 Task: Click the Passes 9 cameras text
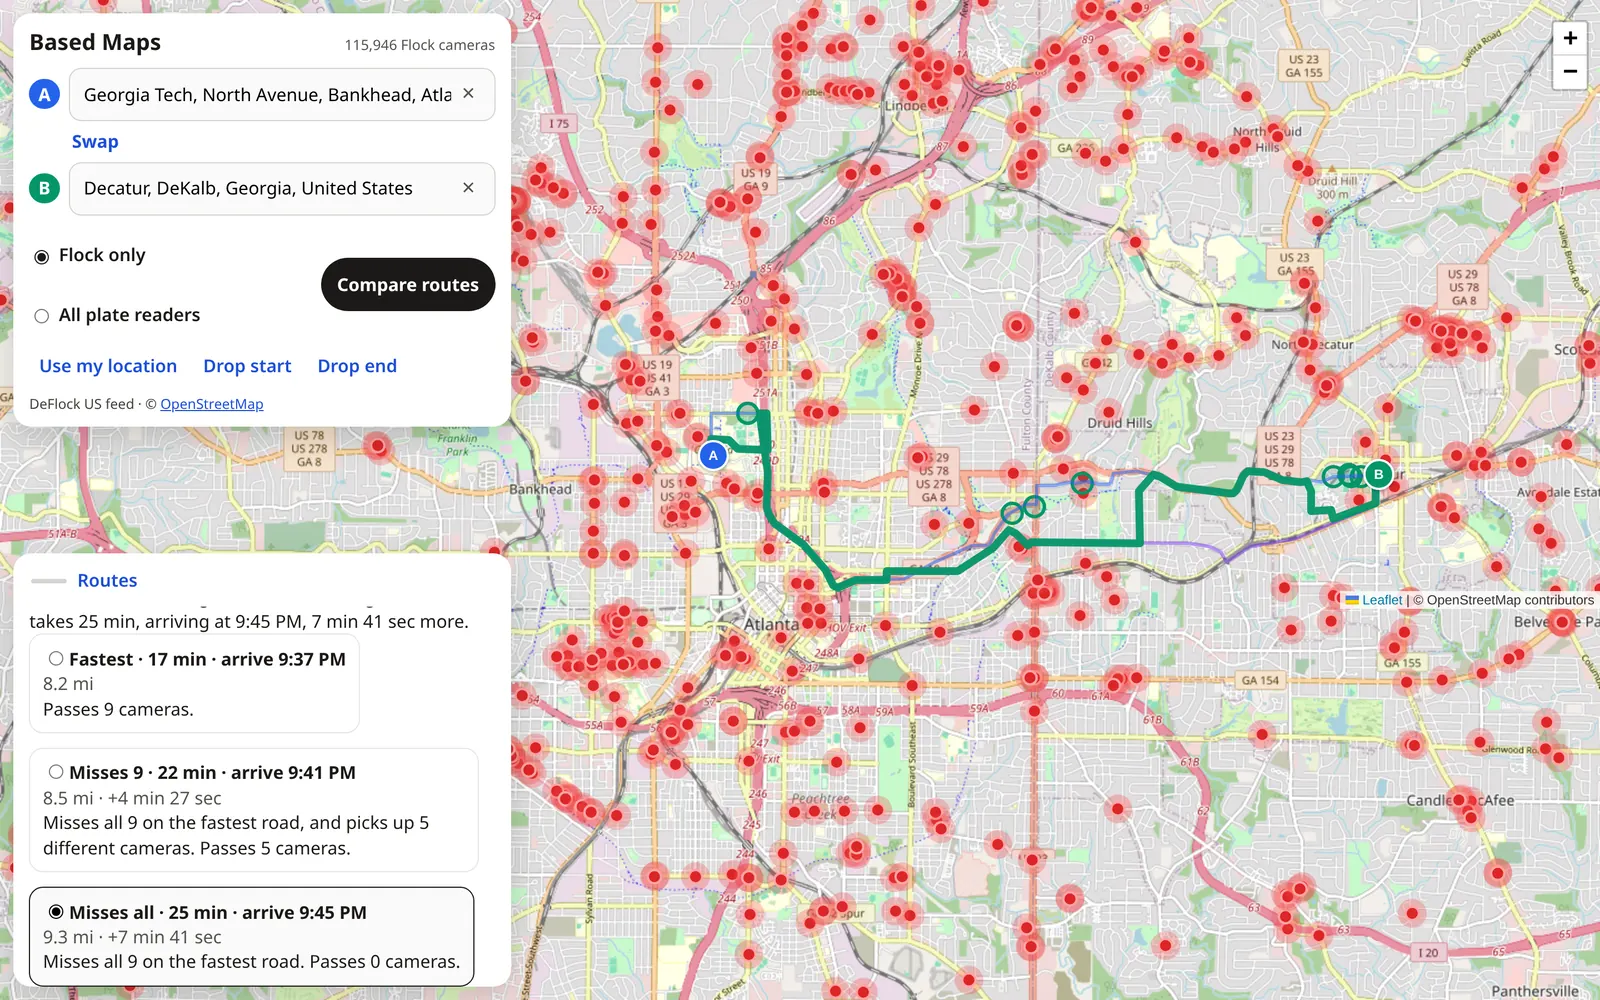point(118,709)
